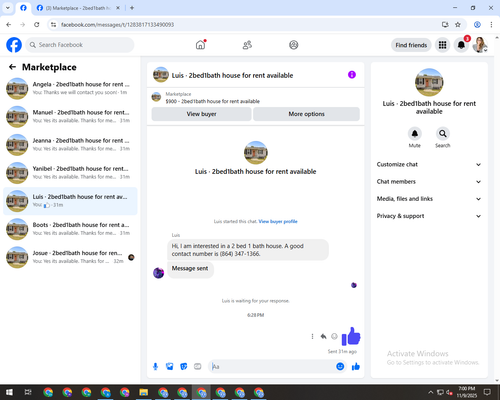The height and width of the screenshot is (400, 500).
Task: Click the "Message sent" bubble
Action: pos(190,269)
